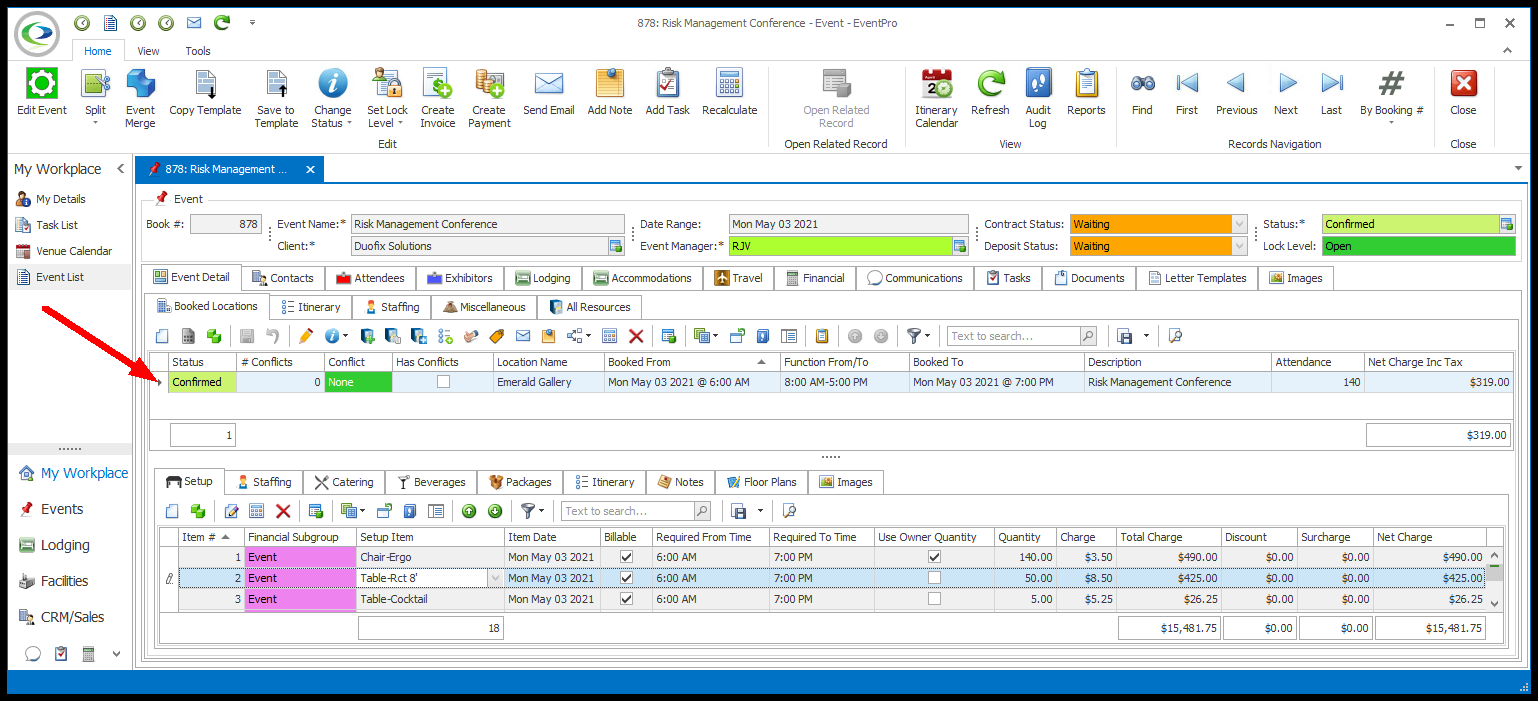The width and height of the screenshot is (1538, 701).
Task: Toggle Use Owner Quantity for Table-Rct 8'
Action: click(x=934, y=578)
